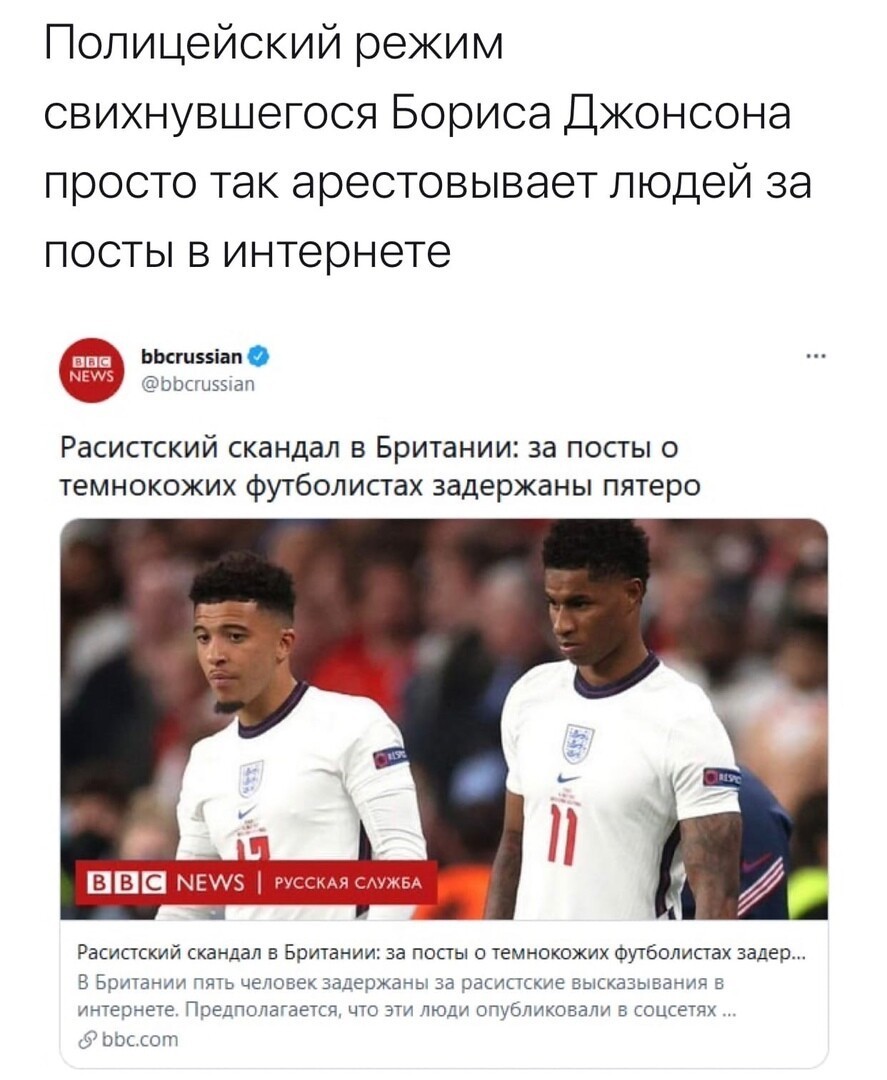Open the three-dot more options menu

[817, 357]
